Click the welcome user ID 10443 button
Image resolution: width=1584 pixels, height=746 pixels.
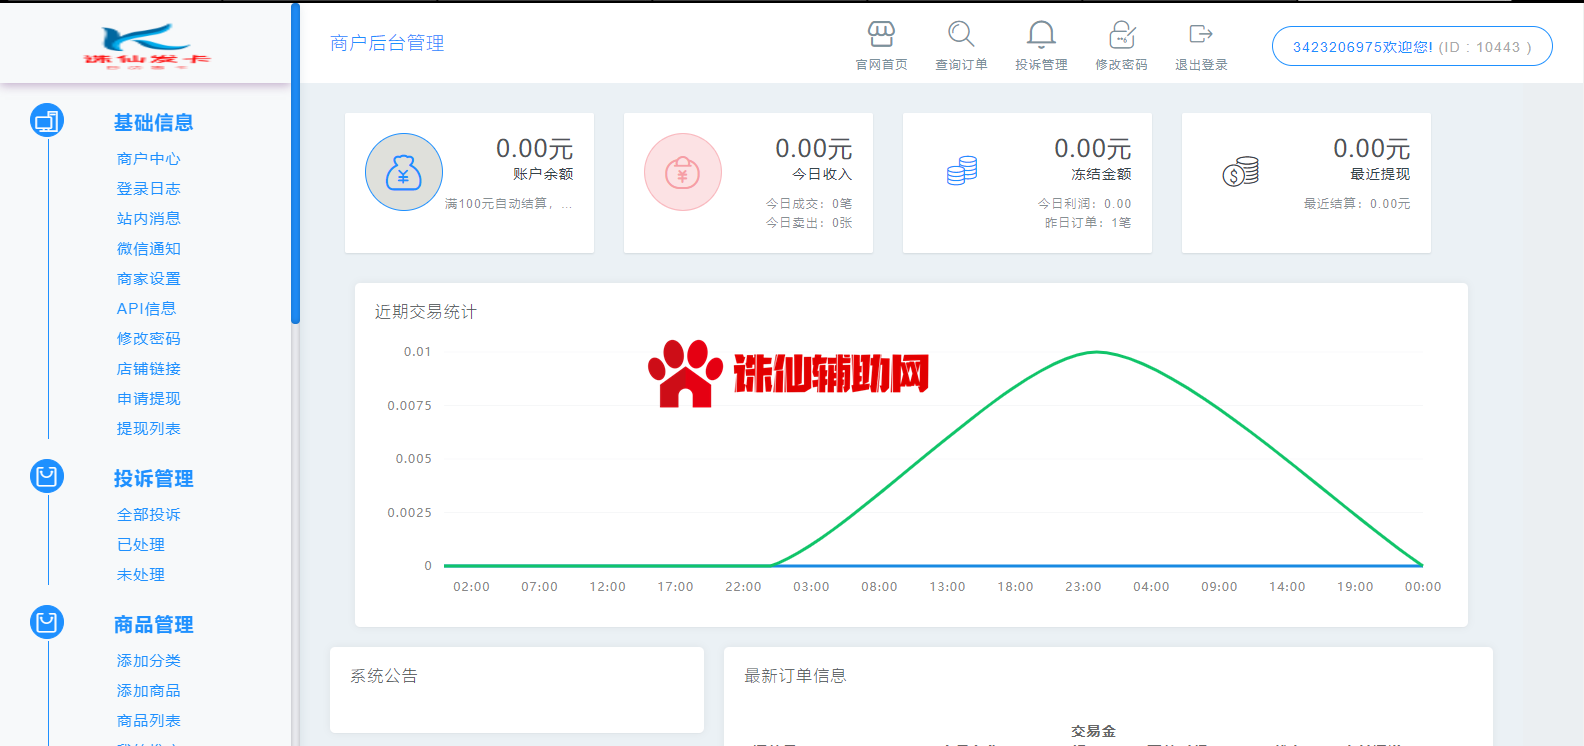click(x=1412, y=46)
